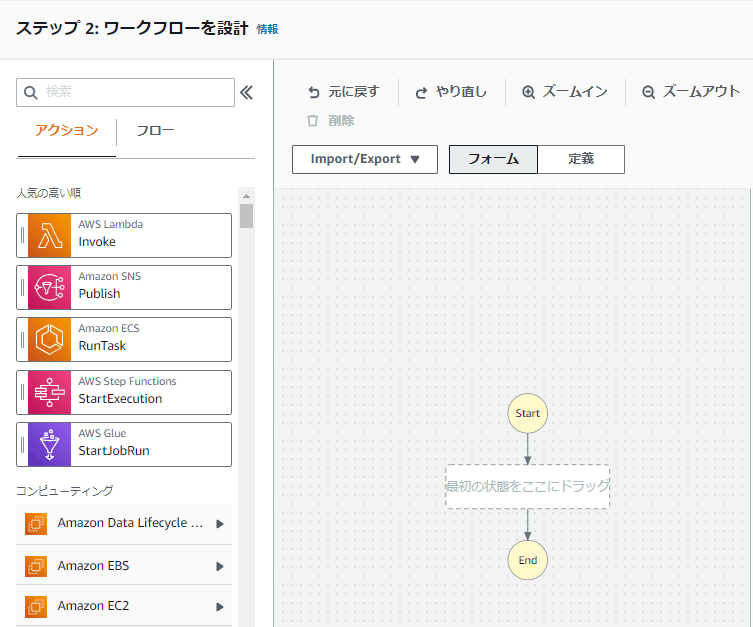Click the zoom out magnifier icon
This screenshot has height=627, width=753.
[x=648, y=92]
